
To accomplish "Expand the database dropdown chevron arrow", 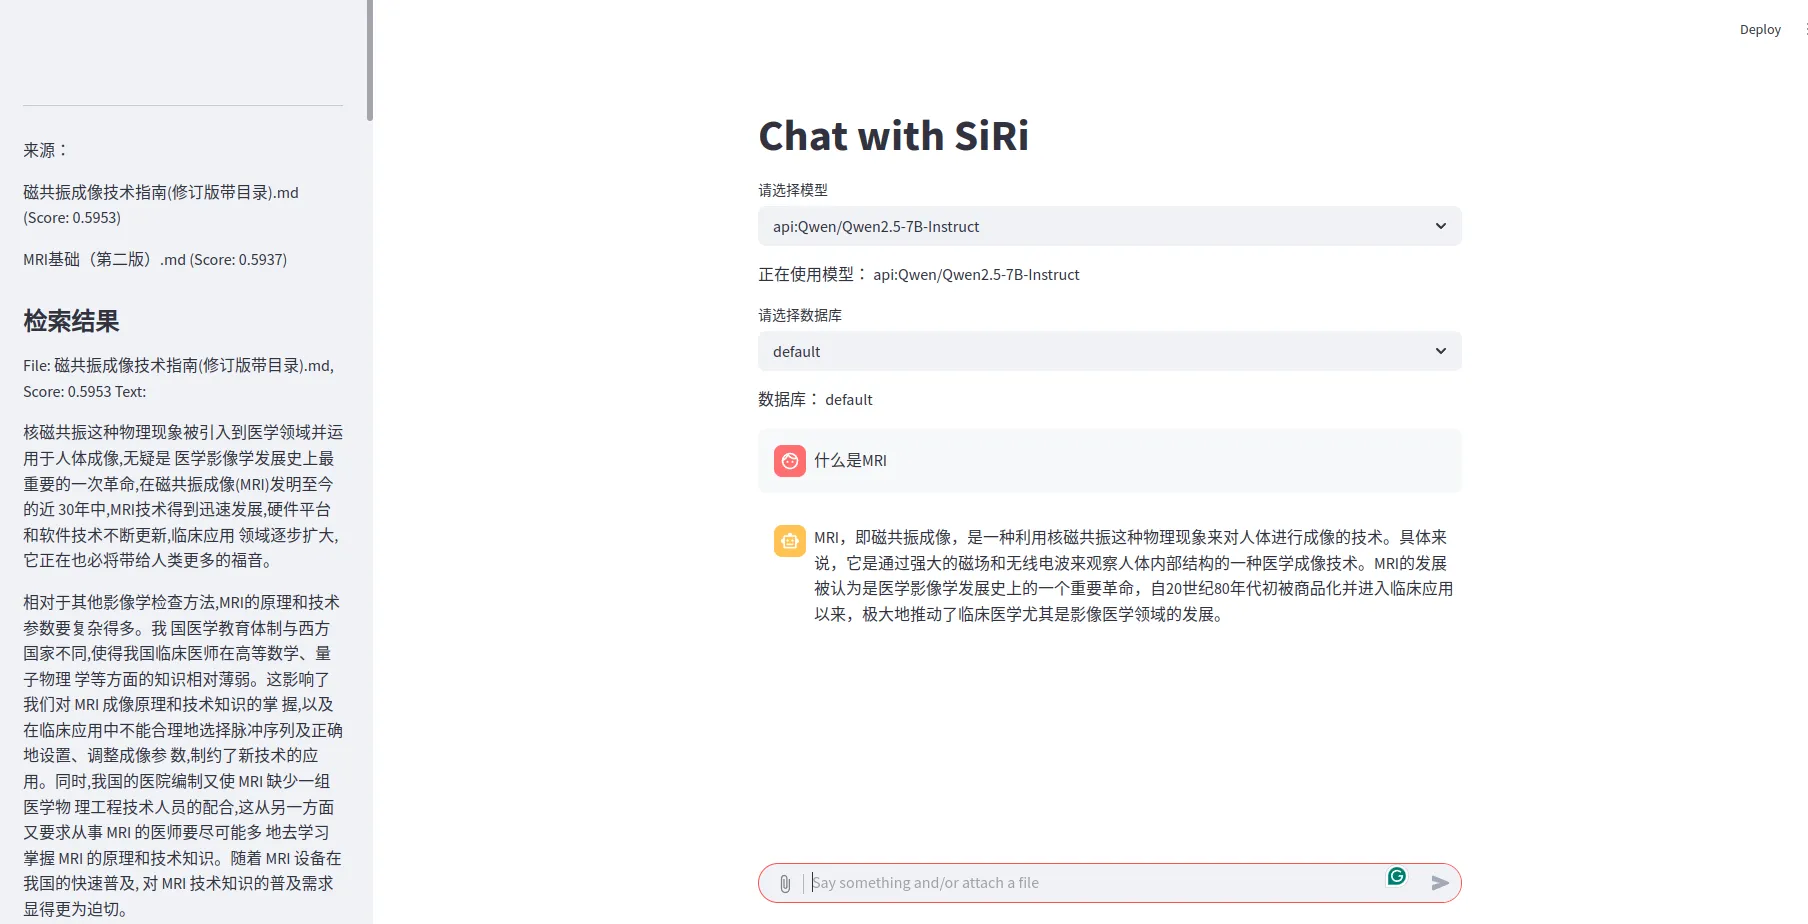I will (x=1440, y=351).
